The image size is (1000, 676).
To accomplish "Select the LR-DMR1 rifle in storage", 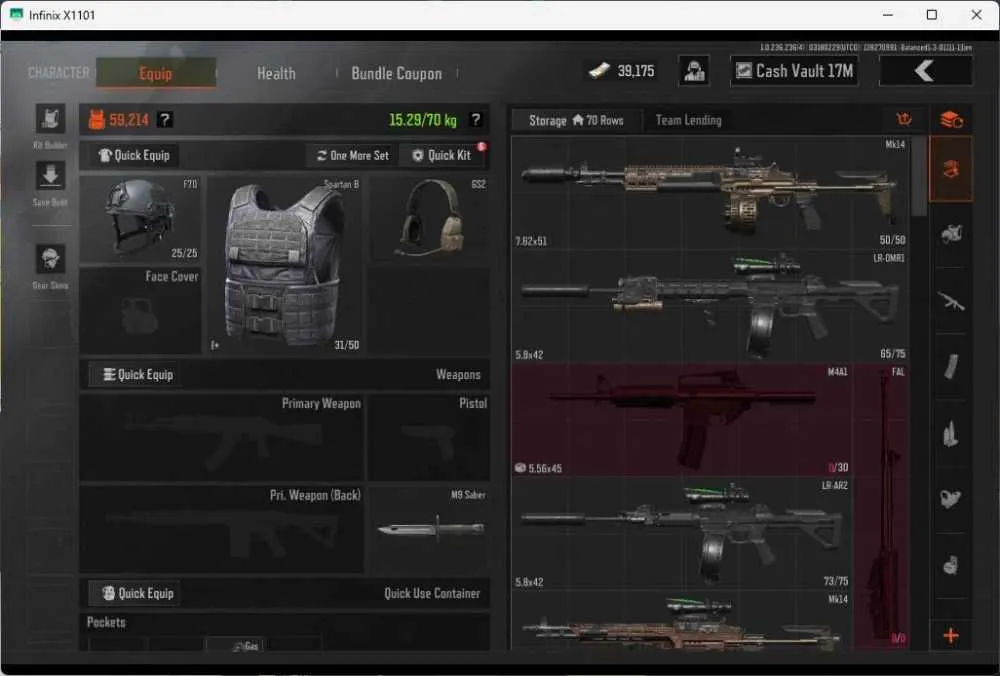I will click(x=710, y=307).
